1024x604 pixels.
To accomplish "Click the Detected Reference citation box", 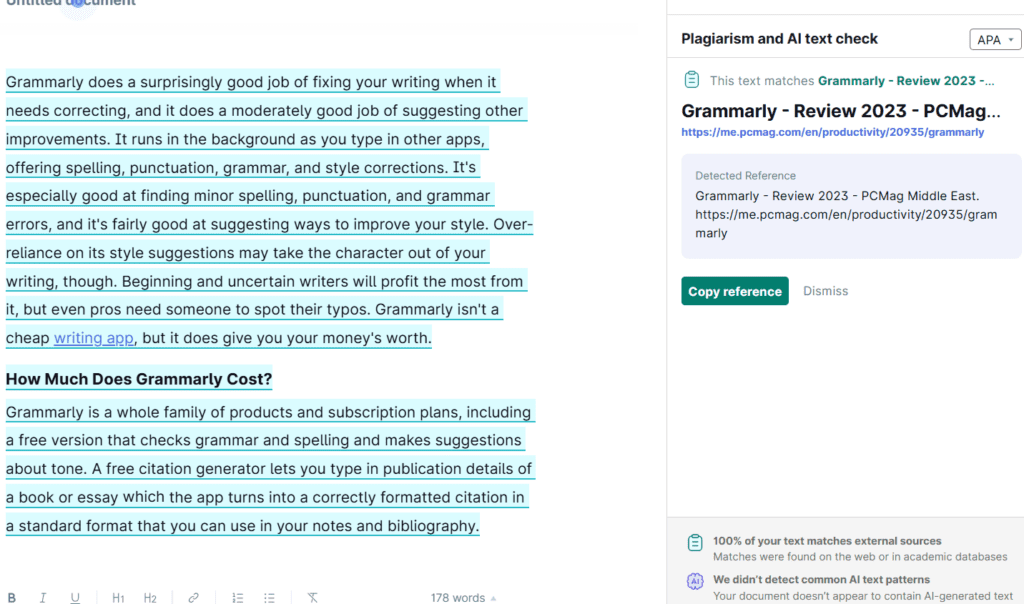I will click(x=851, y=206).
